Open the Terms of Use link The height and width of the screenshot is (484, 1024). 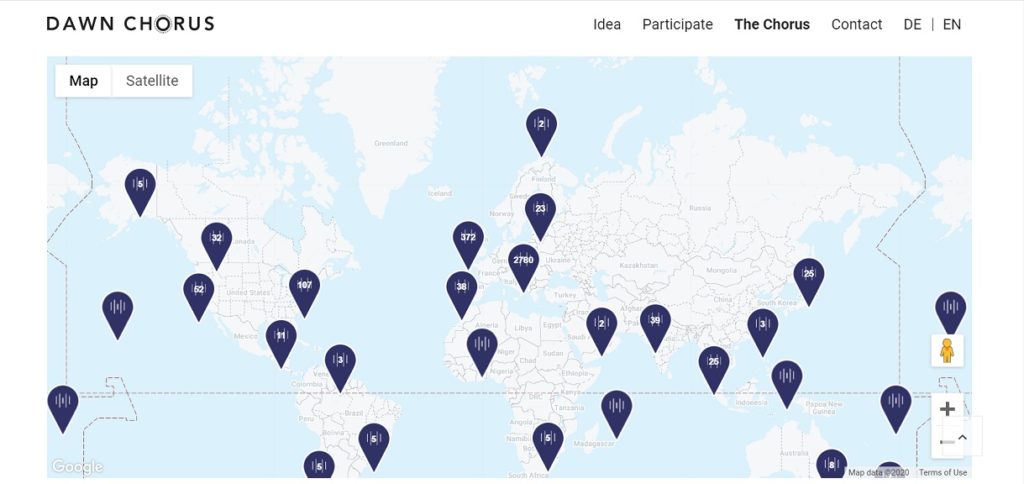click(943, 473)
